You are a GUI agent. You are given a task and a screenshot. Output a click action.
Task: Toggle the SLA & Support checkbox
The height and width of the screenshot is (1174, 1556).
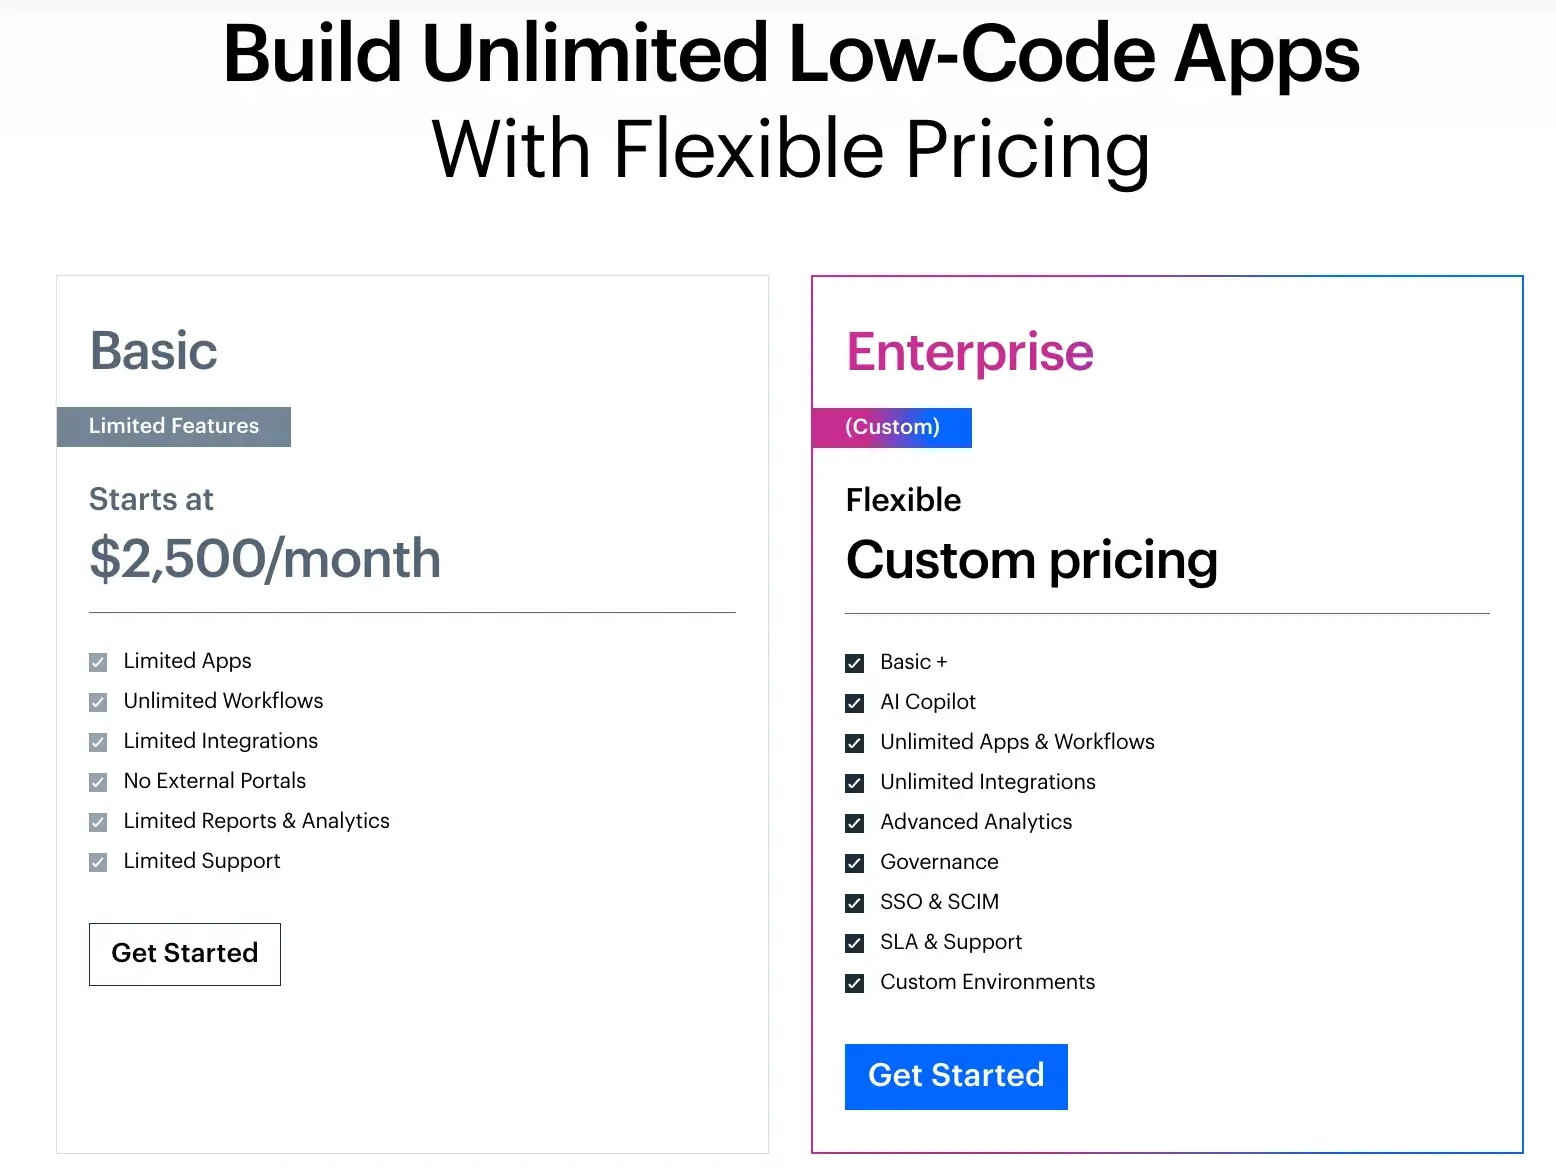(855, 943)
